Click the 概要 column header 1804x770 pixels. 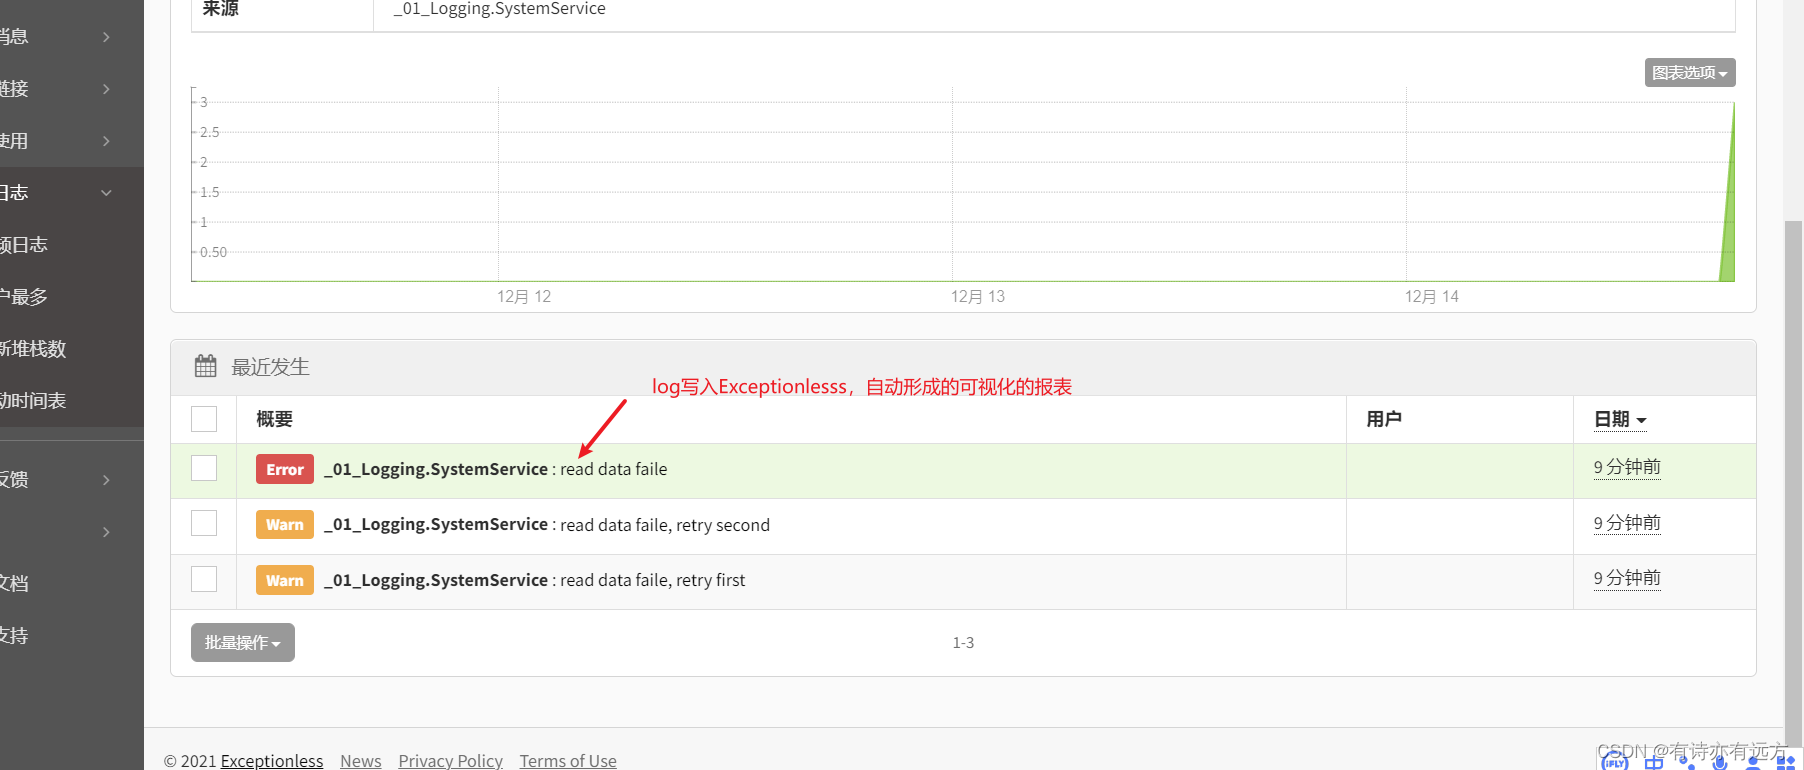(274, 419)
